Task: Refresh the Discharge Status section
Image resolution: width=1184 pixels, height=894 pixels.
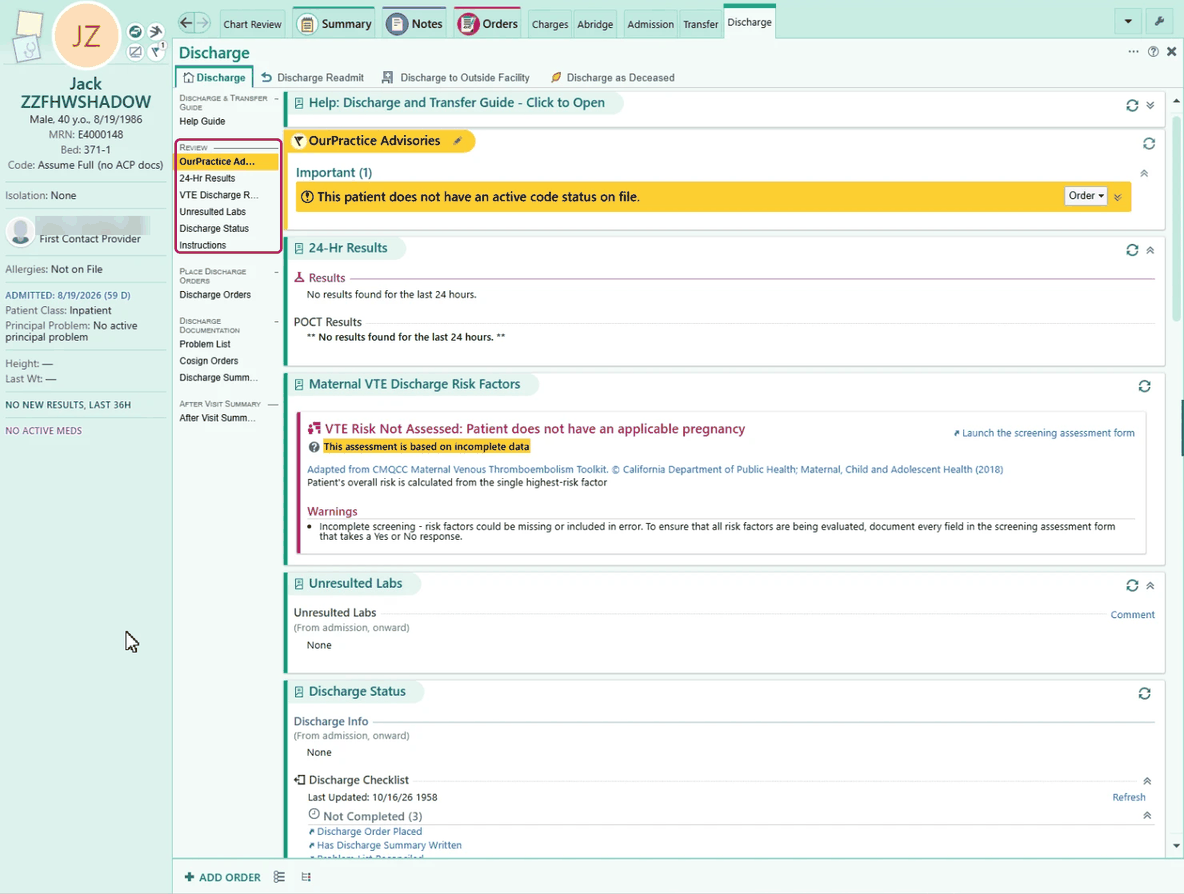Action: (1145, 693)
